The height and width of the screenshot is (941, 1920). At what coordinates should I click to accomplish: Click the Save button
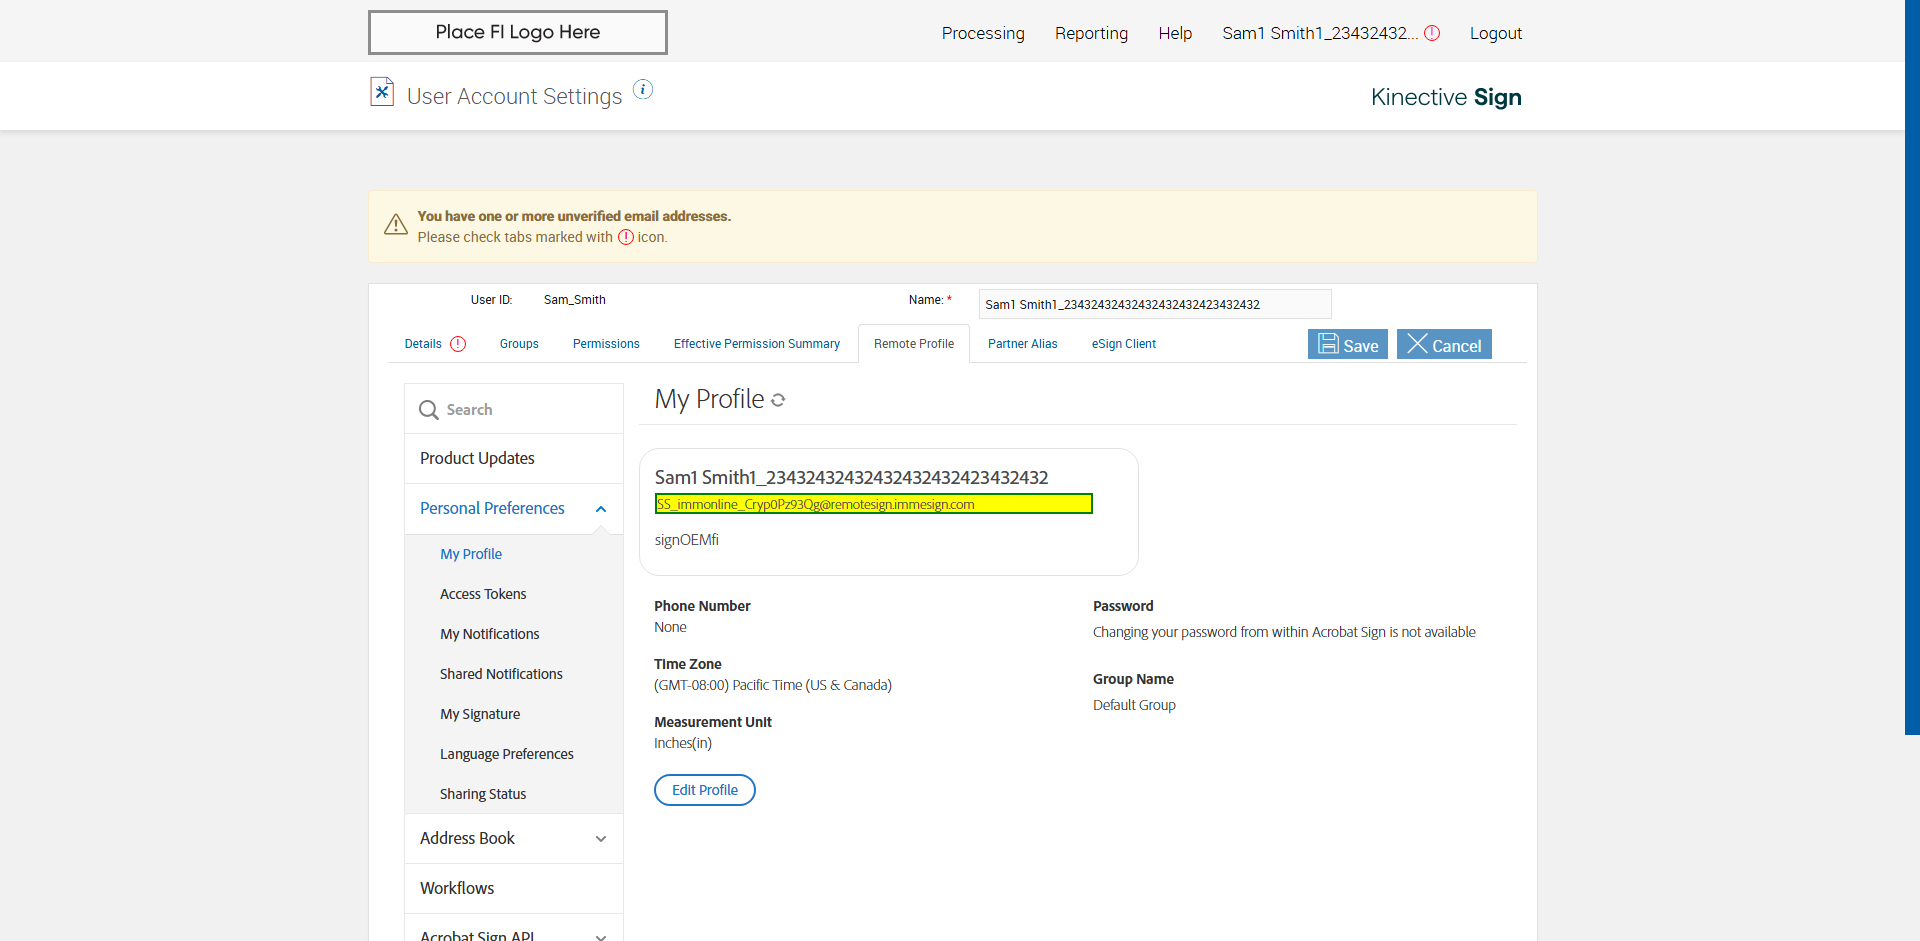[1347, 344]
